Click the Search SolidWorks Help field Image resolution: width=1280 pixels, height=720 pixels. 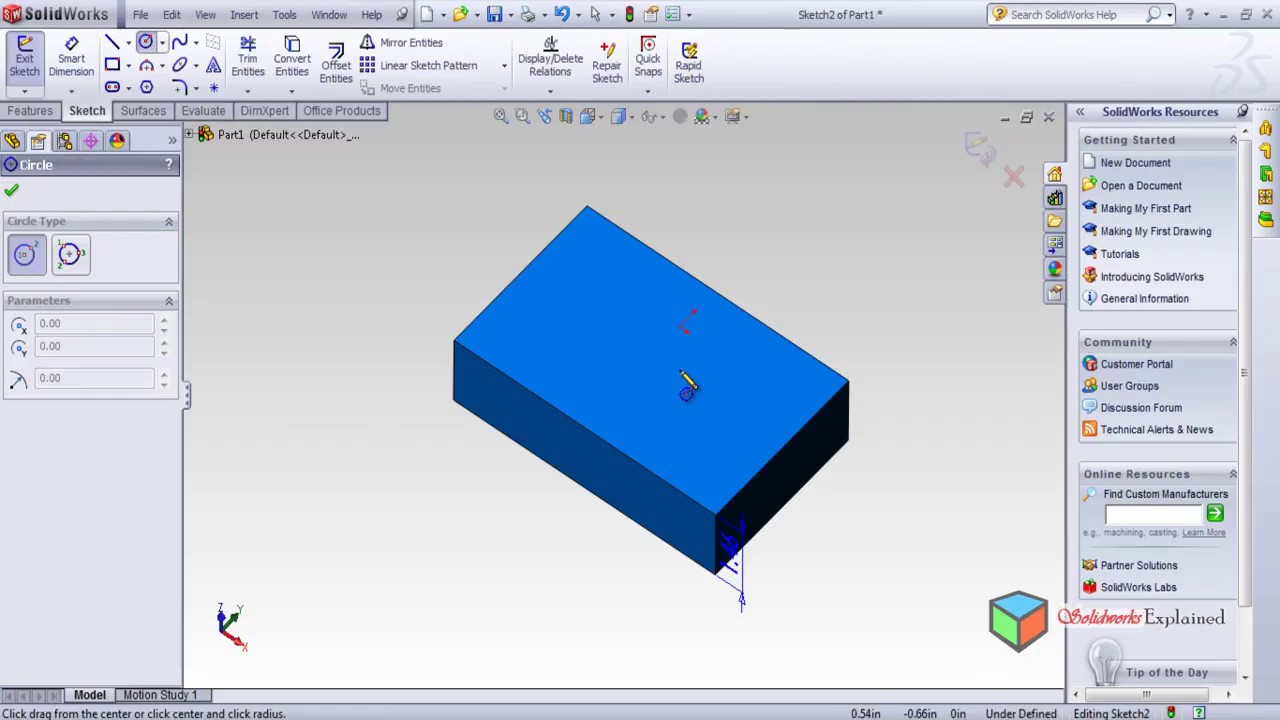click(x=1076, y=14)
